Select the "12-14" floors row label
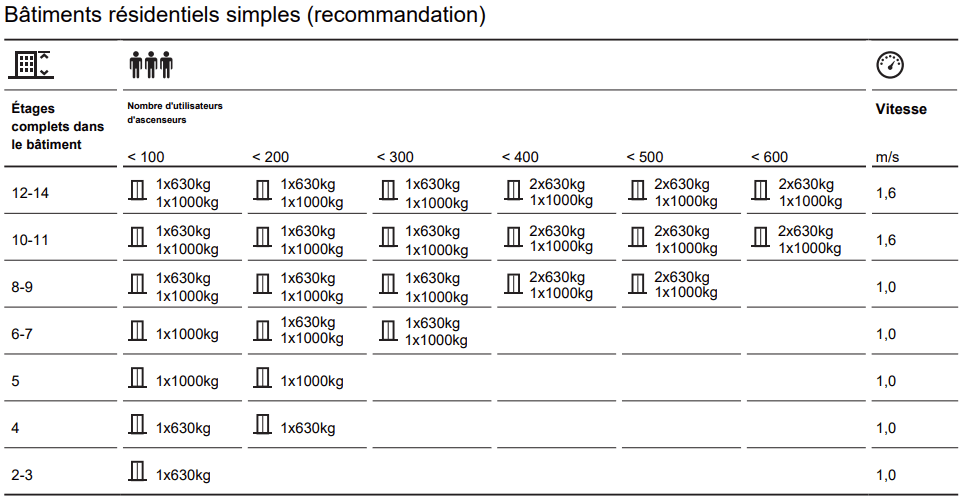 [x=30, y=193]
